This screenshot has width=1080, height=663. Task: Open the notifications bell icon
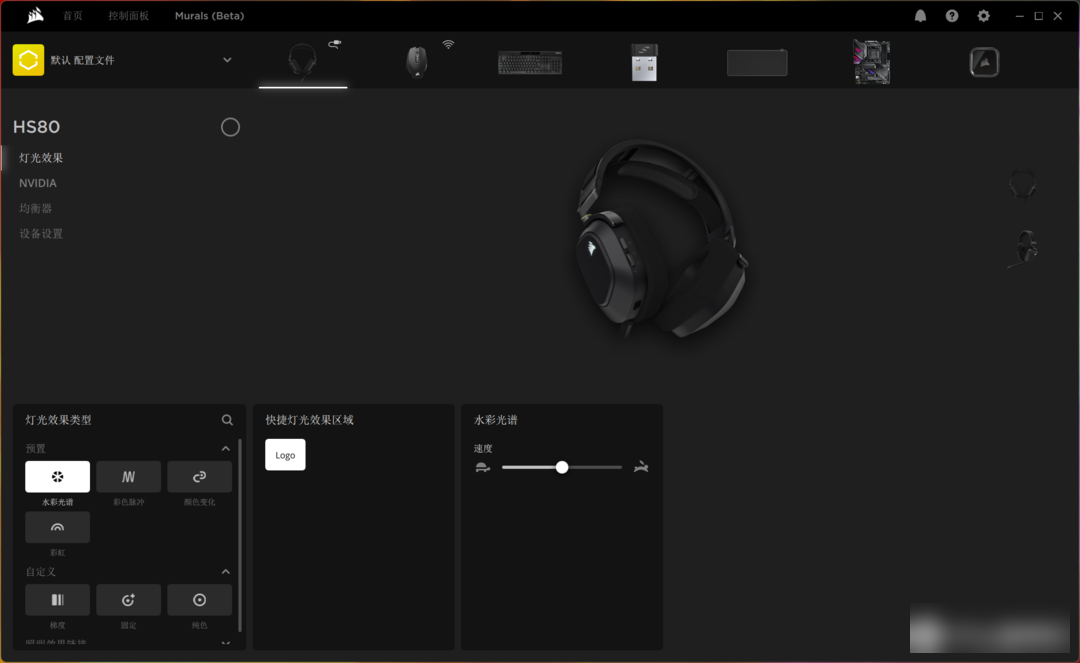[x=920, y=16]
